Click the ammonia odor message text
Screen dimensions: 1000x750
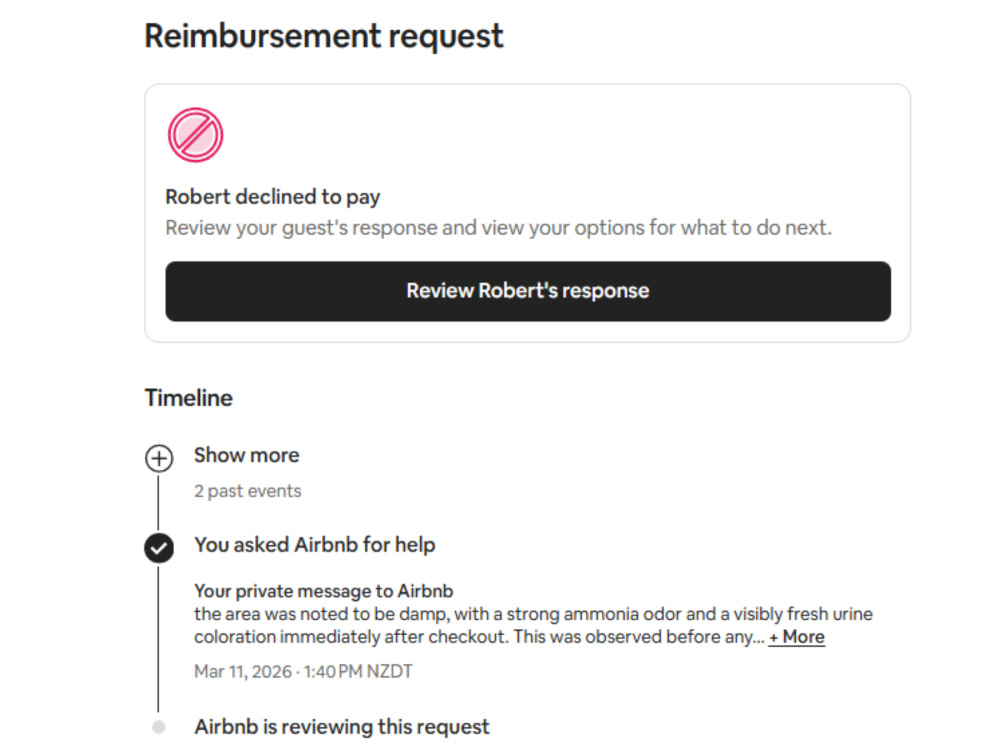[x=533, y=614]
